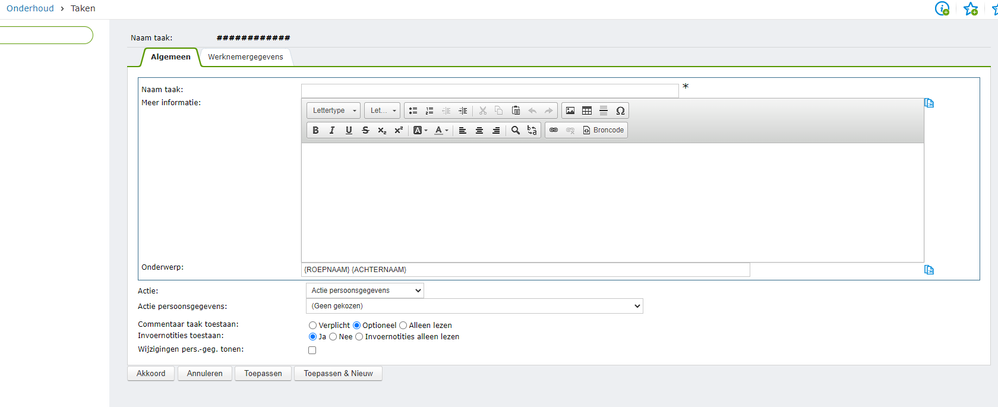Click the Redo arrow icon
The height and width of the screenshot is (407, 998).
coord(549,110)
